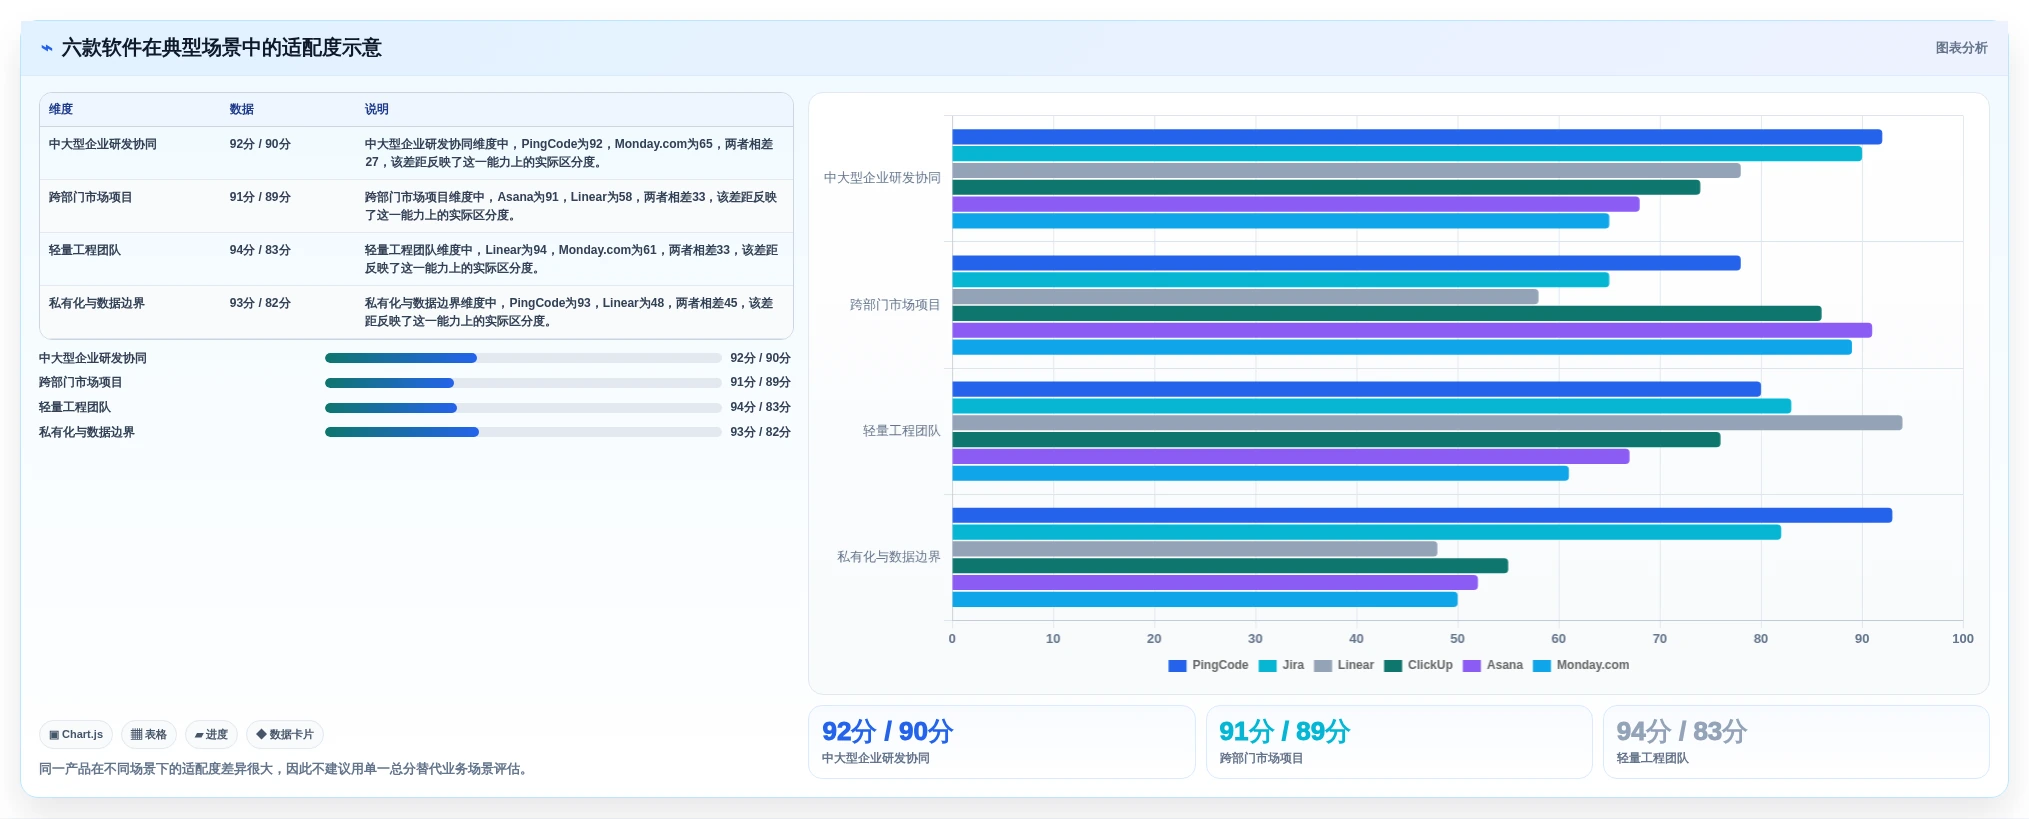Toggle the Linear legend item
Image resolution: width=2029 pixels, height=819 pixels.
[1344, 665]
